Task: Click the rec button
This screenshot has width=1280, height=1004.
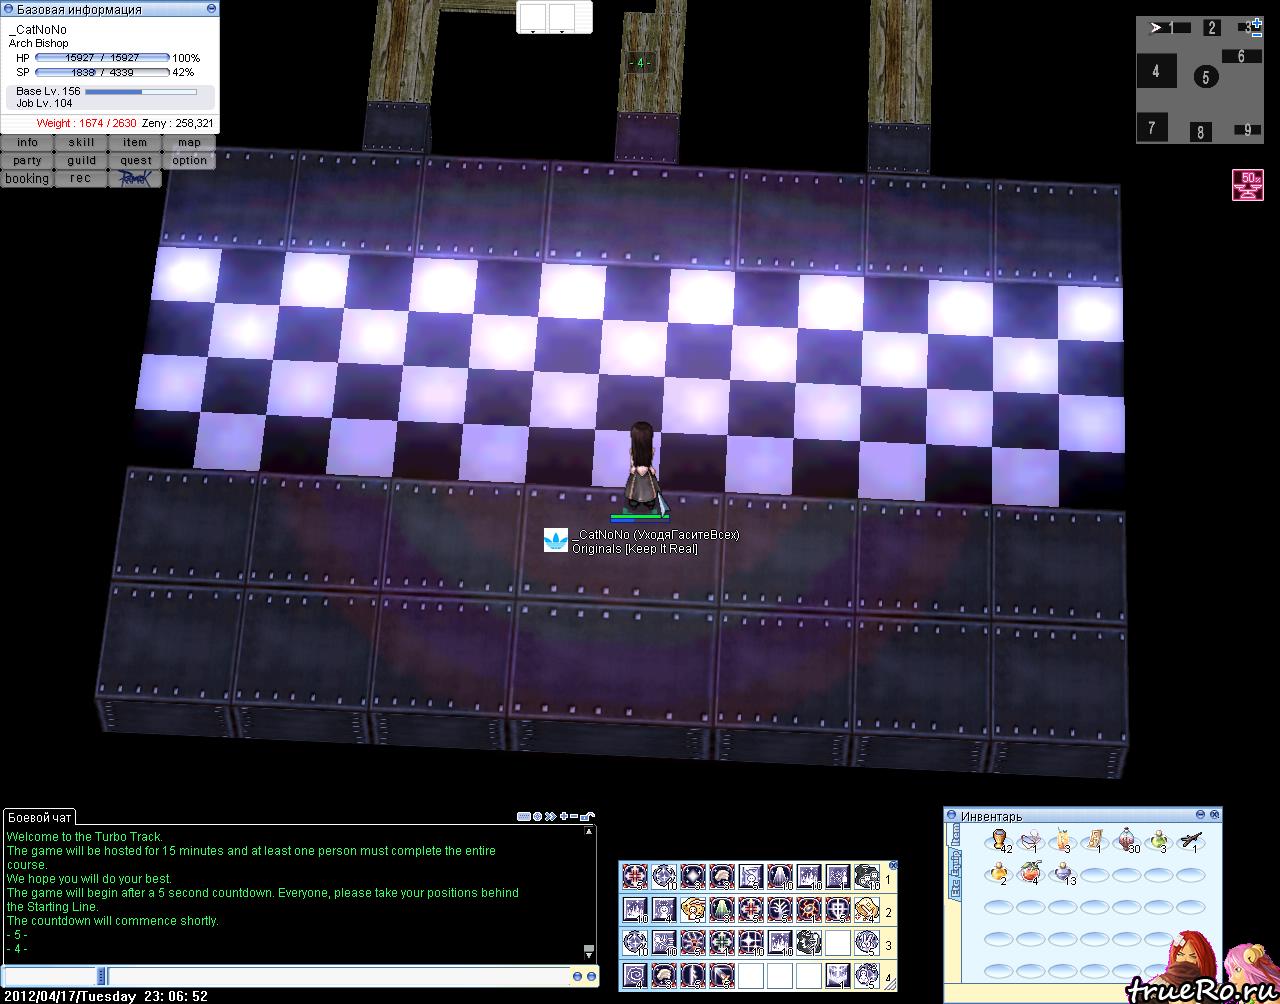Action: coord(81,178)
